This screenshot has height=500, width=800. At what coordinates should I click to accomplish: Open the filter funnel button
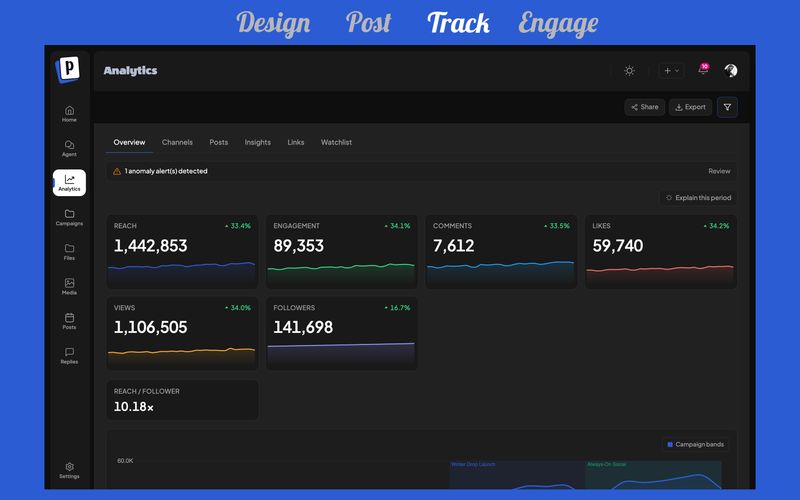728,107
